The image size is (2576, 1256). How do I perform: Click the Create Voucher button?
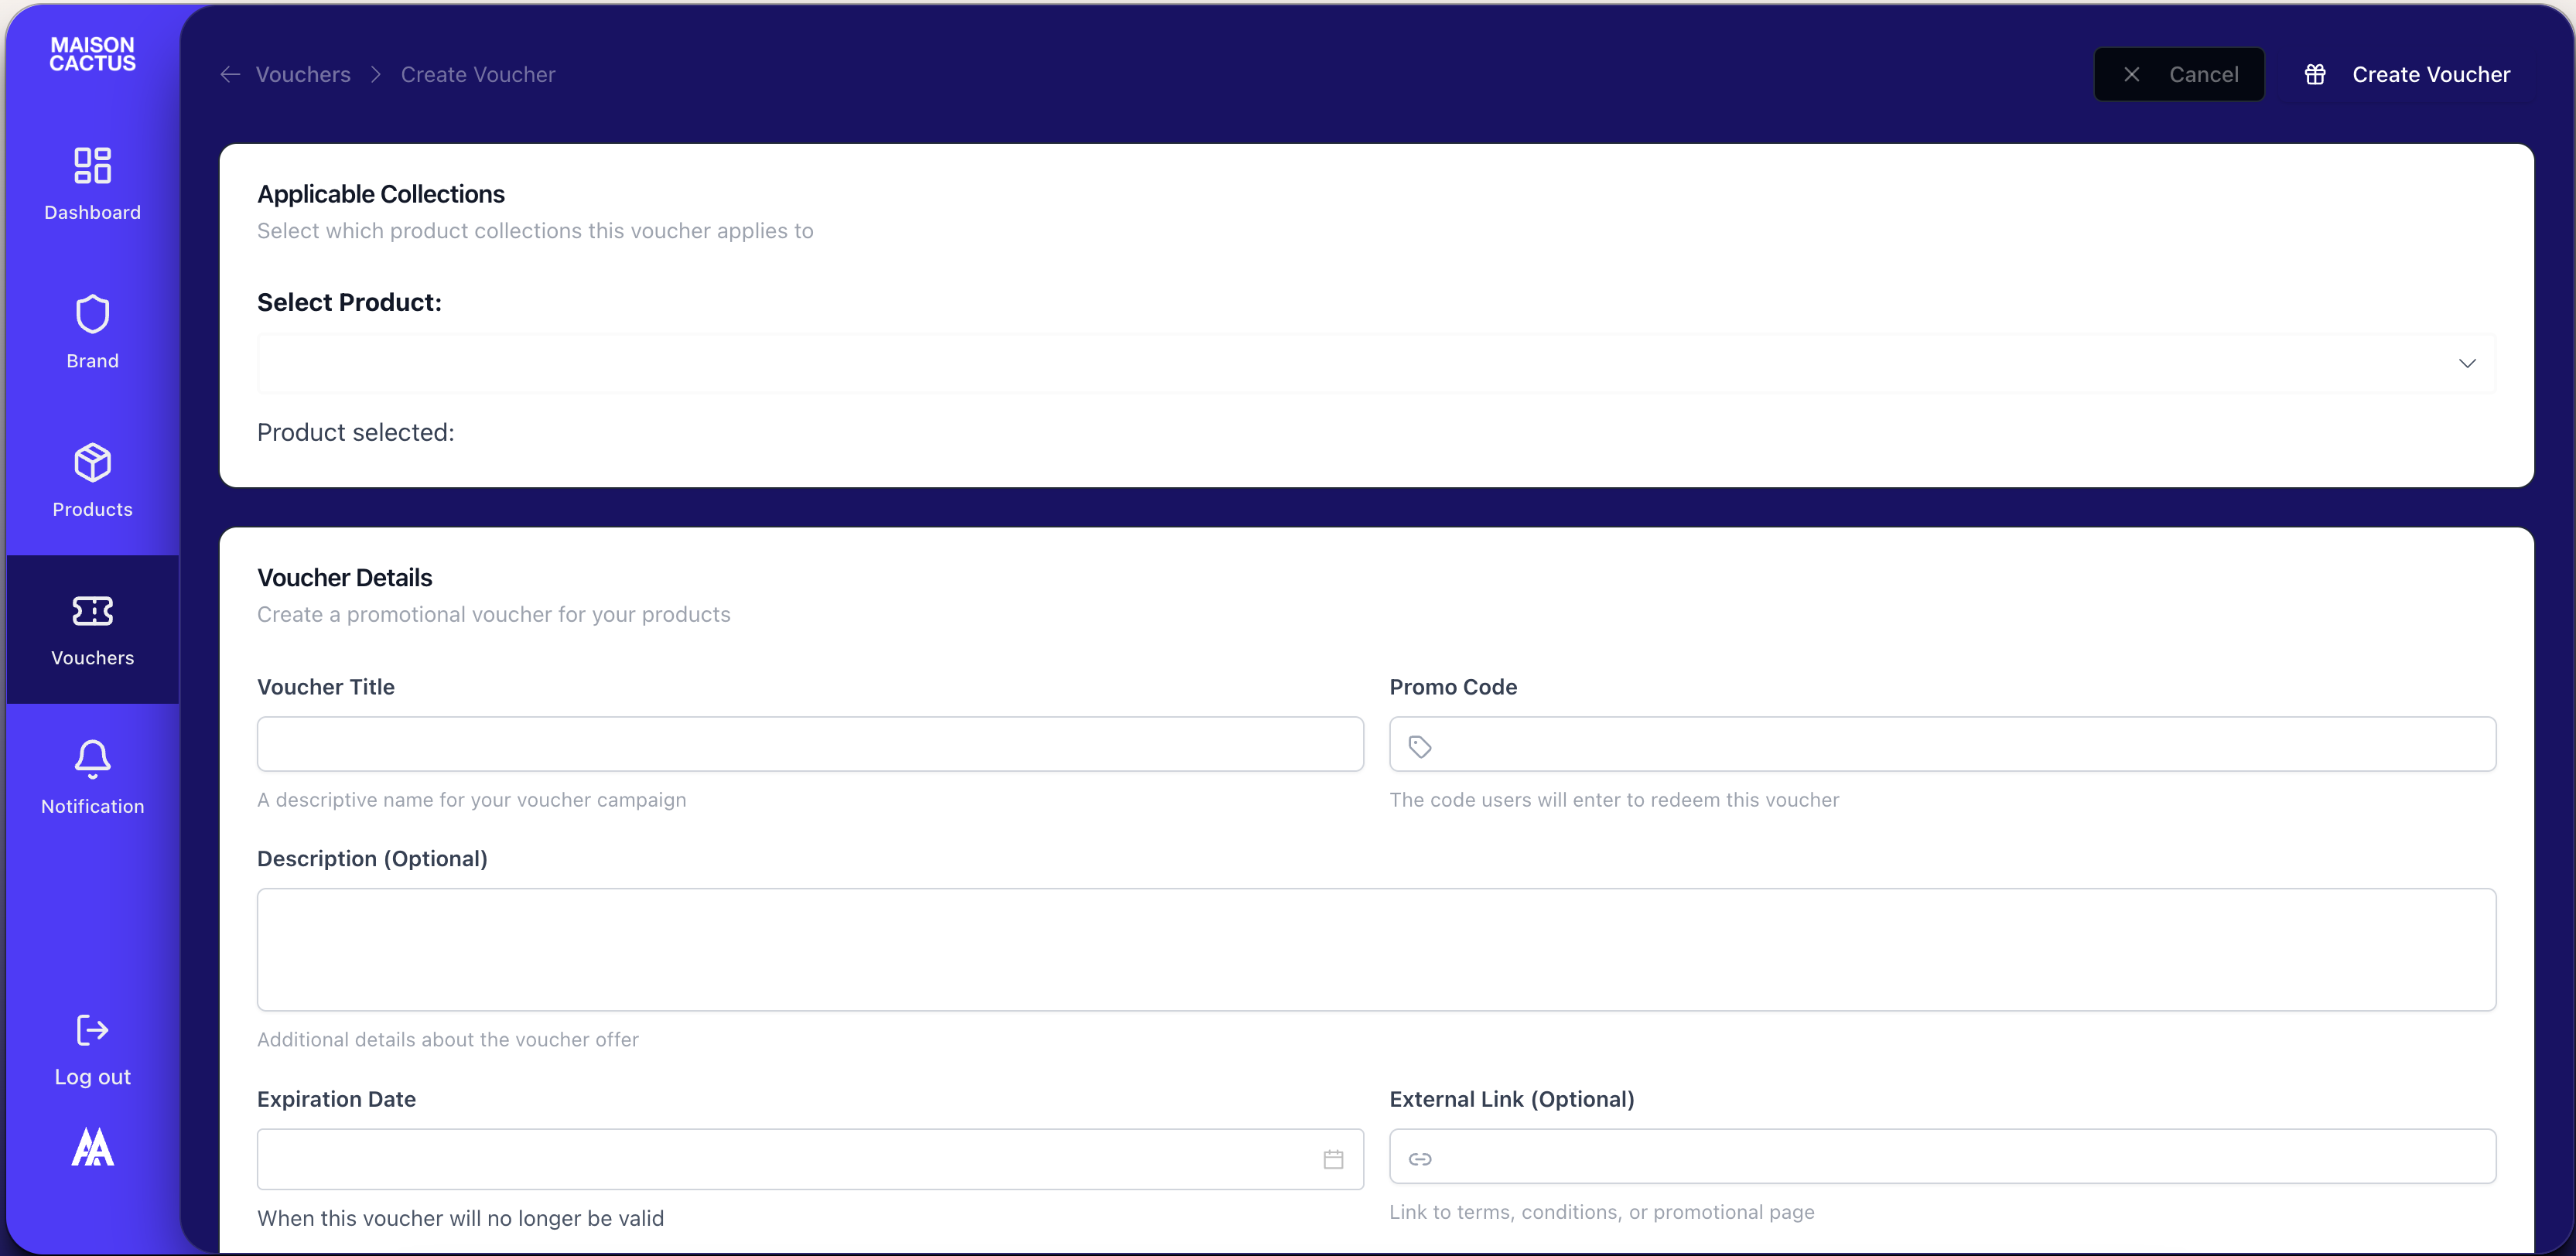[2408, 74]
